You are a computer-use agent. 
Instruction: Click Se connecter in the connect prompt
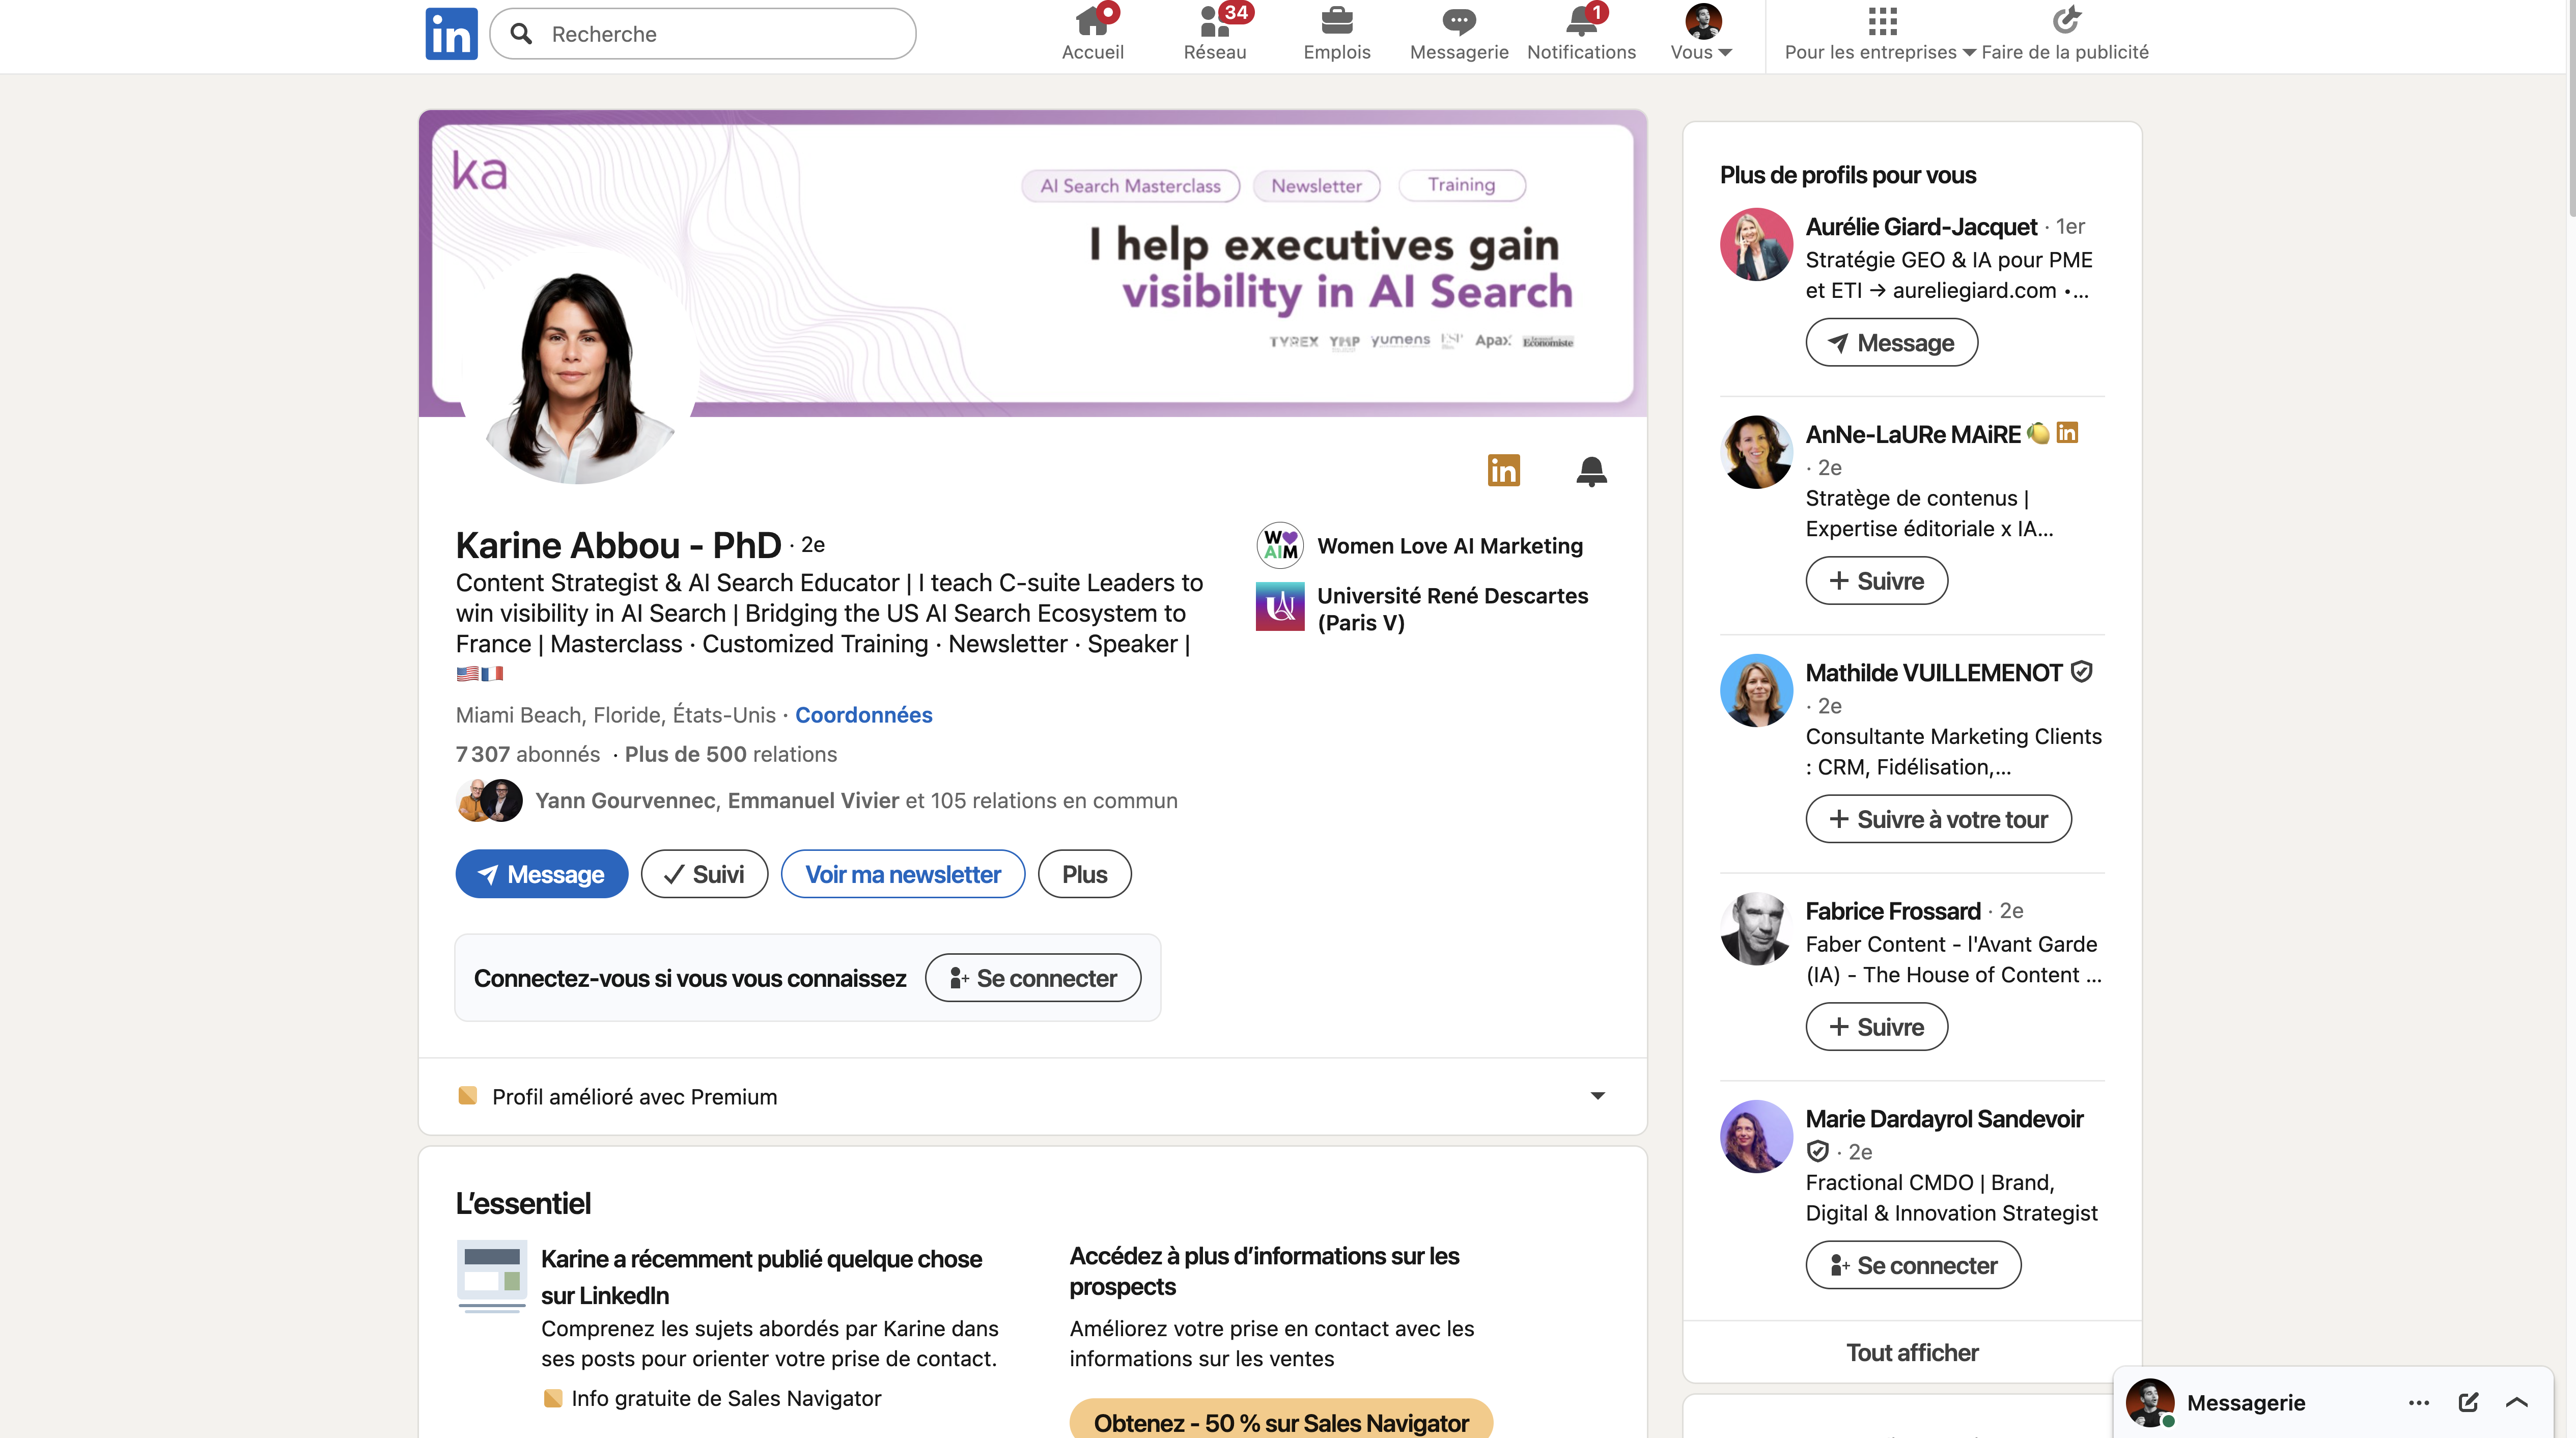pyautogui.click(x=1032, y=978)
